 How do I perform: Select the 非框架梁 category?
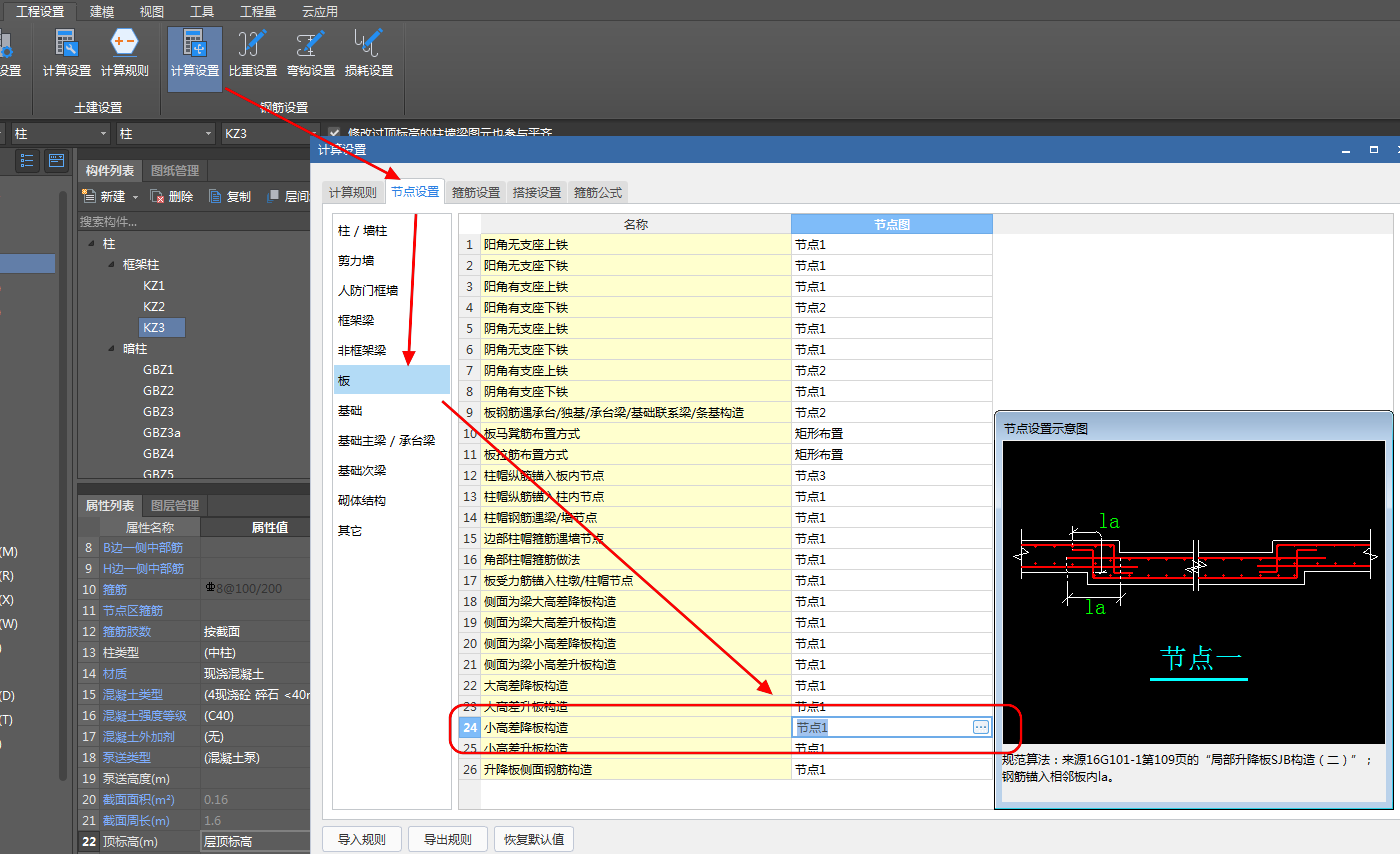392,351
